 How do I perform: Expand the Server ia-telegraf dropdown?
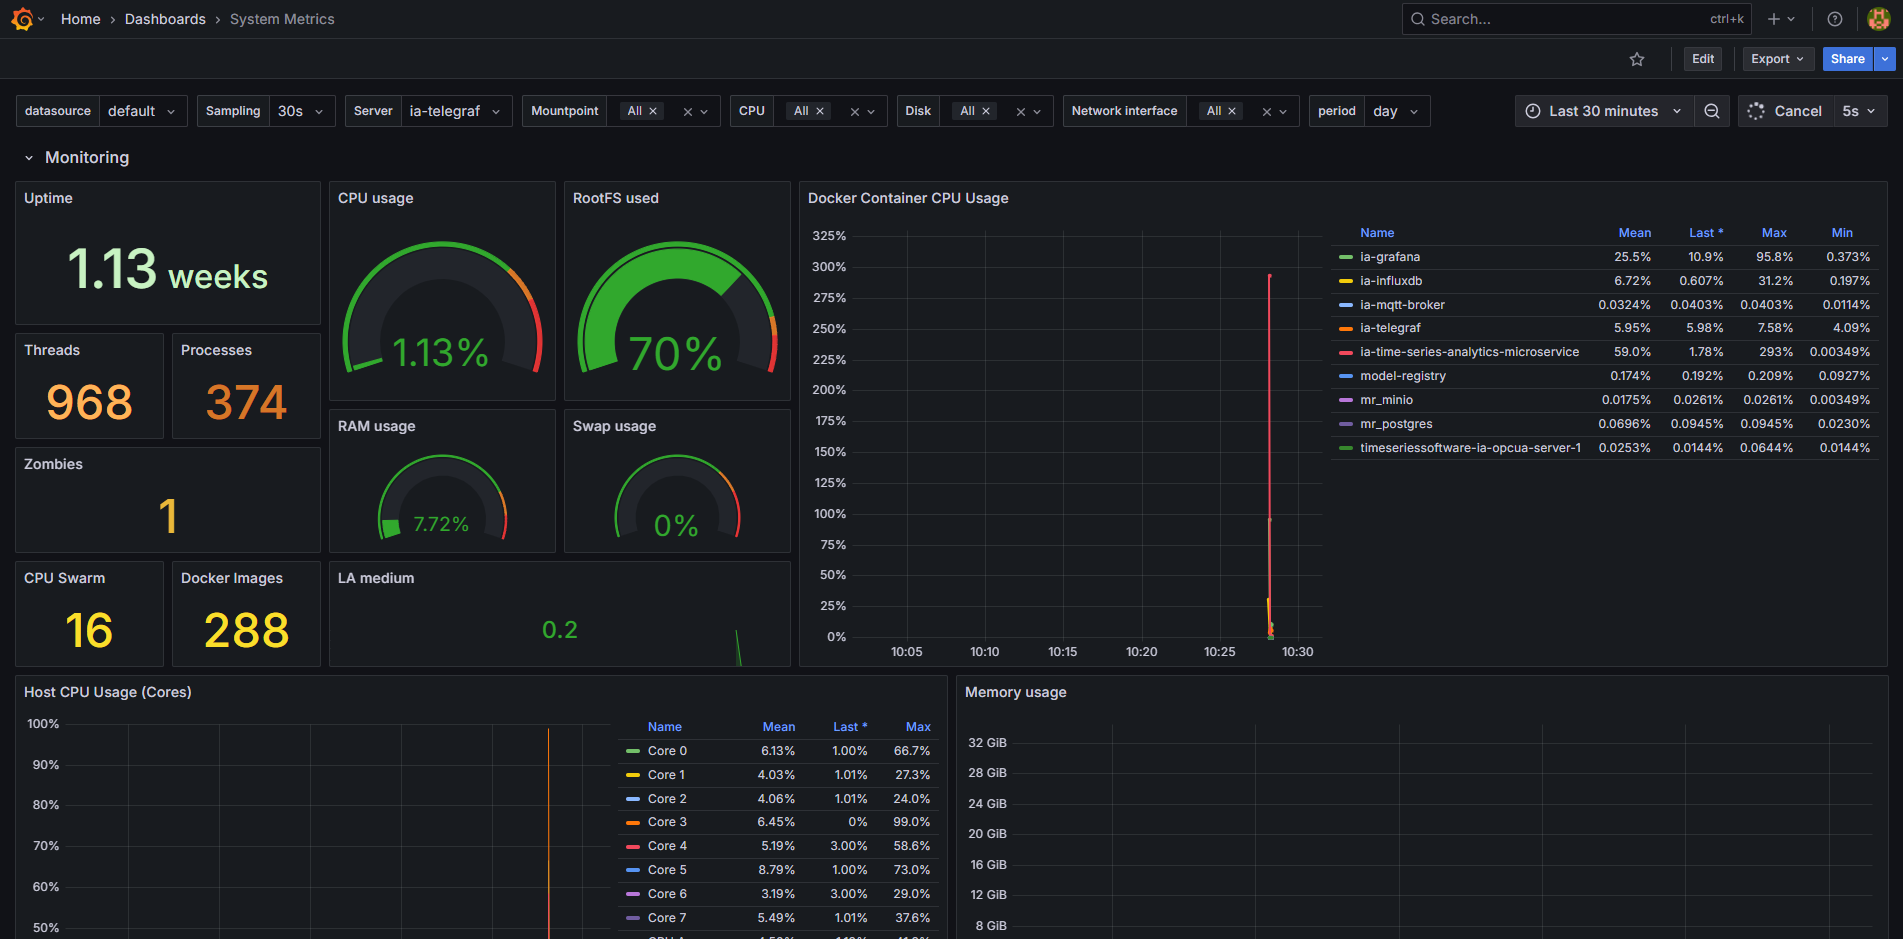click(457, 111)
